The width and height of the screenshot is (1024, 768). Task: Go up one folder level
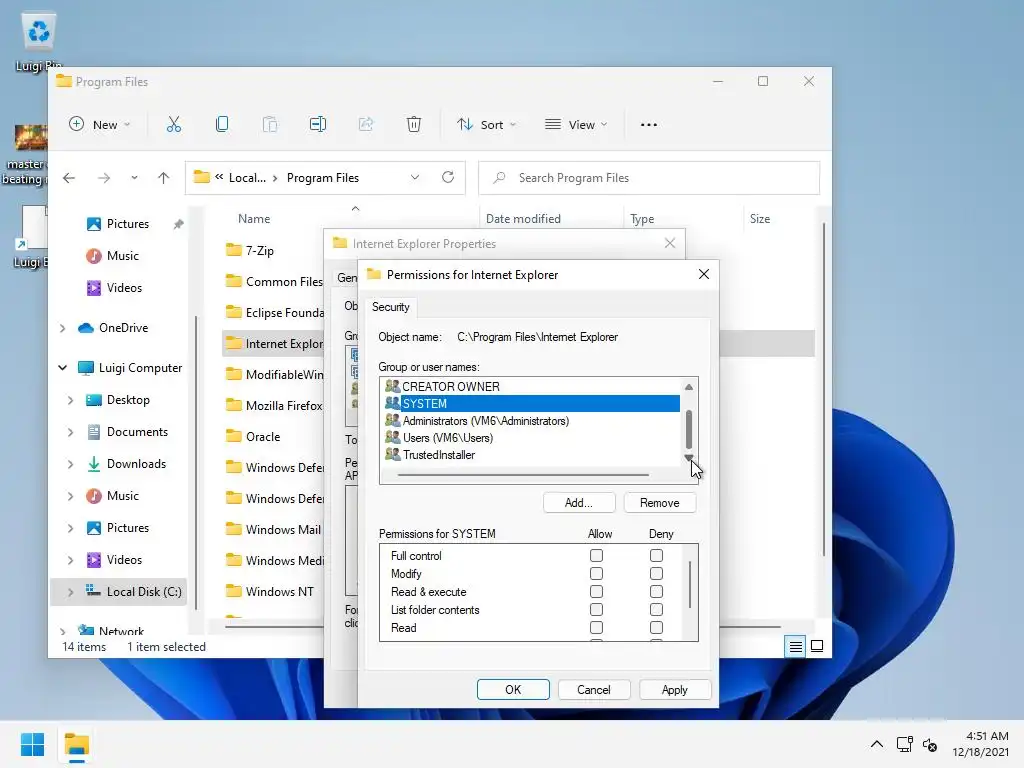click(x=163, y=178)
